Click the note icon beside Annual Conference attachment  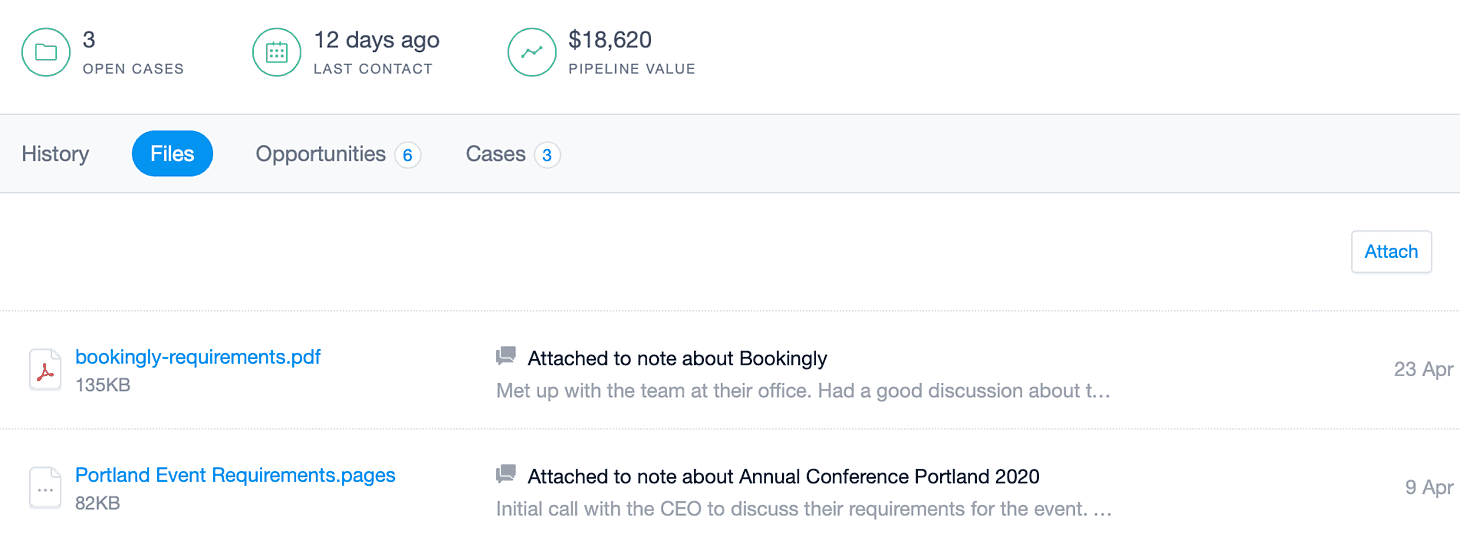(x=506, y=474)
